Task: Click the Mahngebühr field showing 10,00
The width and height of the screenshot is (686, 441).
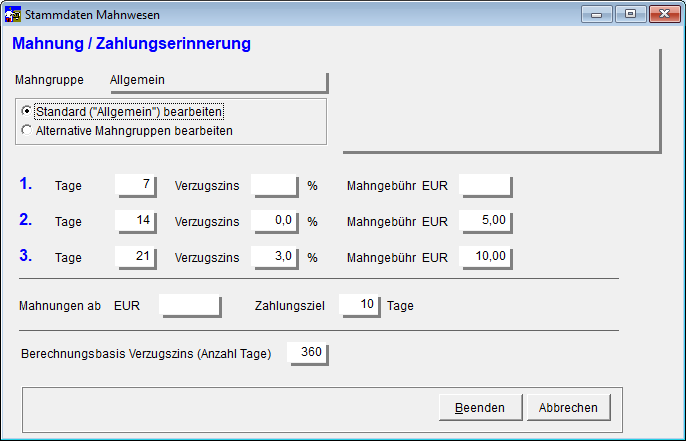Action: (486, 257)
